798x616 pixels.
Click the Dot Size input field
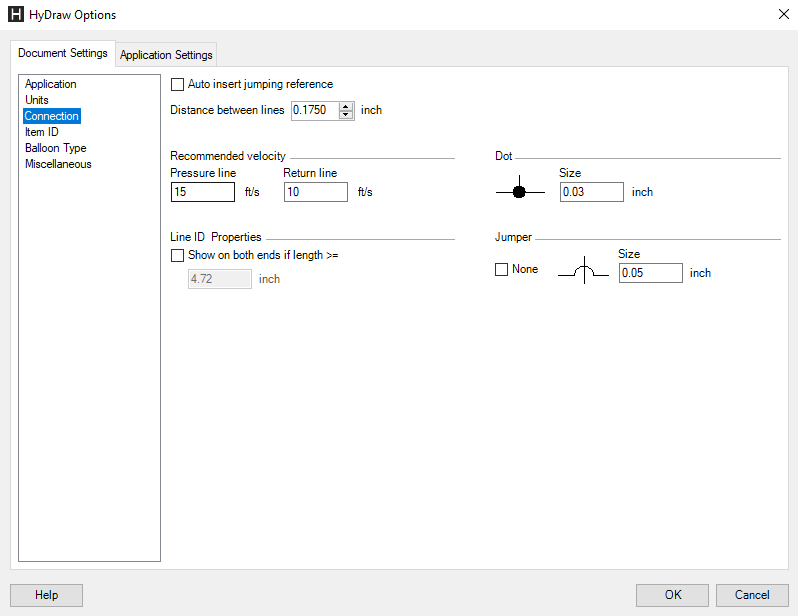pyautogui.click(x=591, y=192)
